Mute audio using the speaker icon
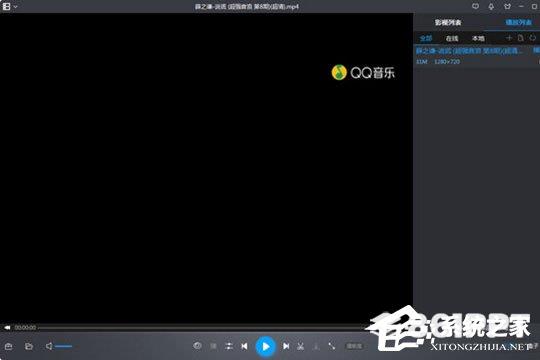Viewport: 540px width, 360px height. (x=49, y=346)
